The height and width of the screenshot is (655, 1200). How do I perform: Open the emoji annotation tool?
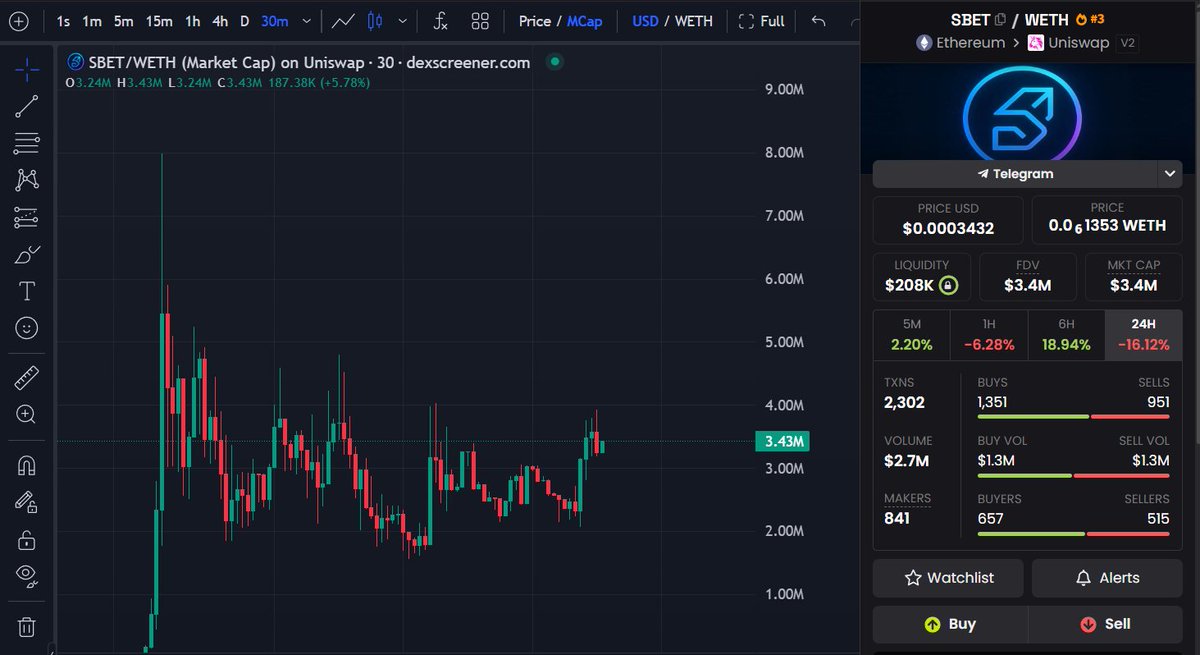[27, 327]
